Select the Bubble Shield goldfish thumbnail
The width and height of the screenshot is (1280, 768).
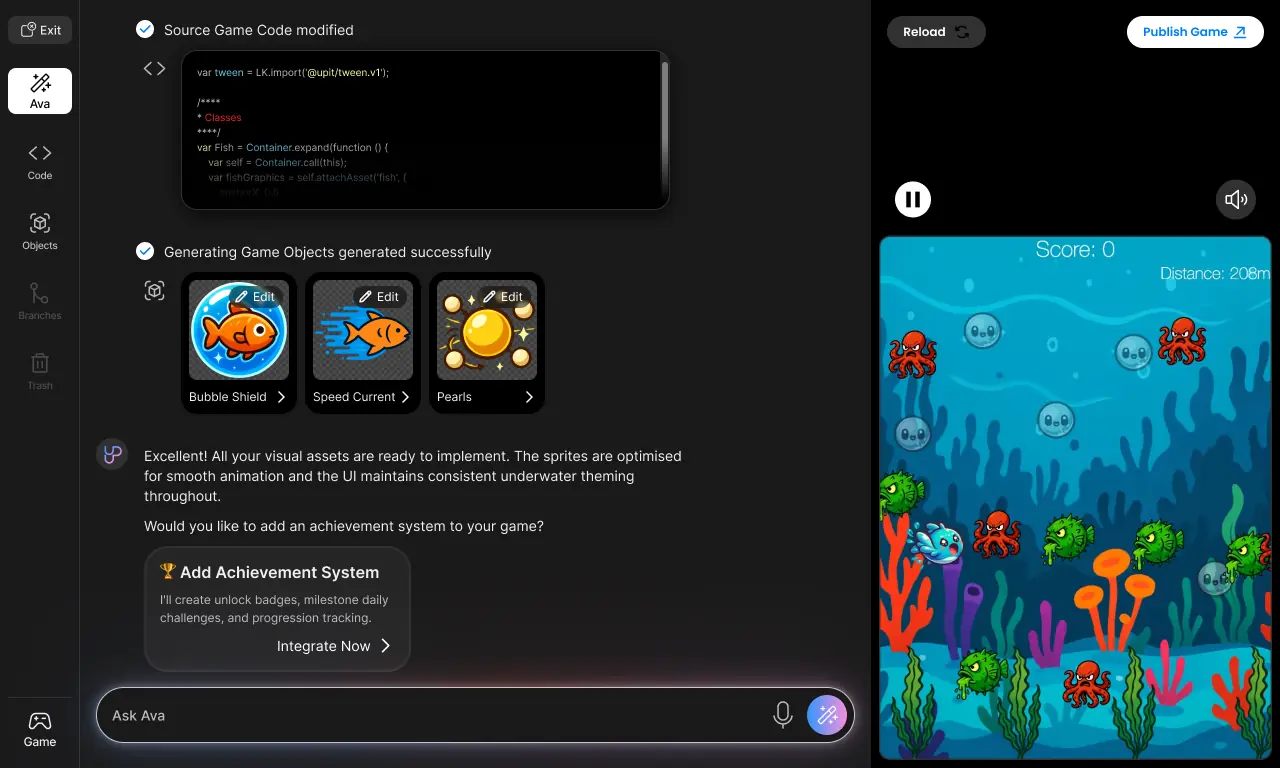pos(239,330)
